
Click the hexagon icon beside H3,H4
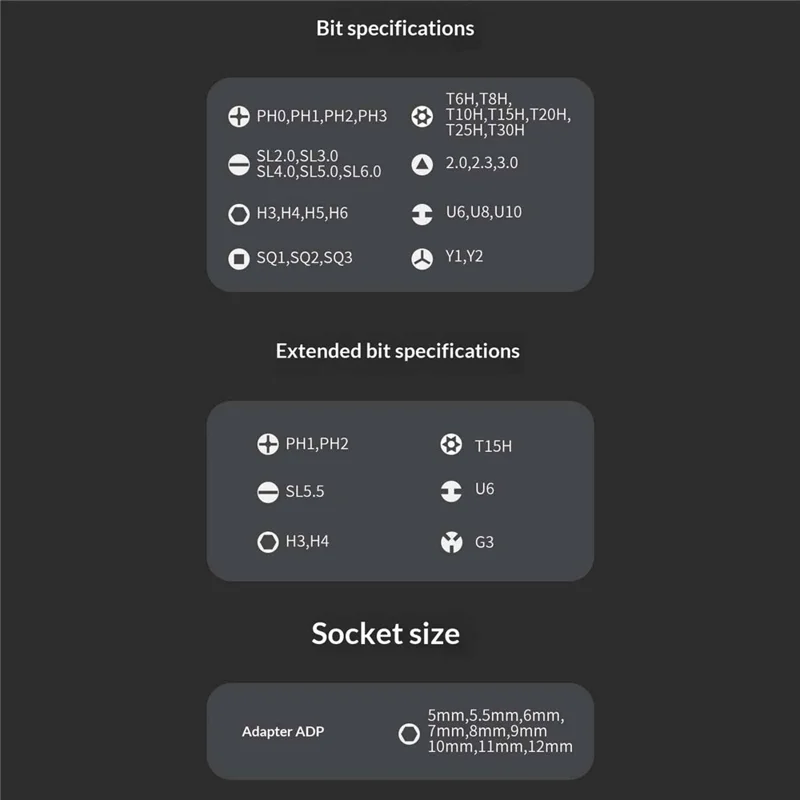[268, 542]
